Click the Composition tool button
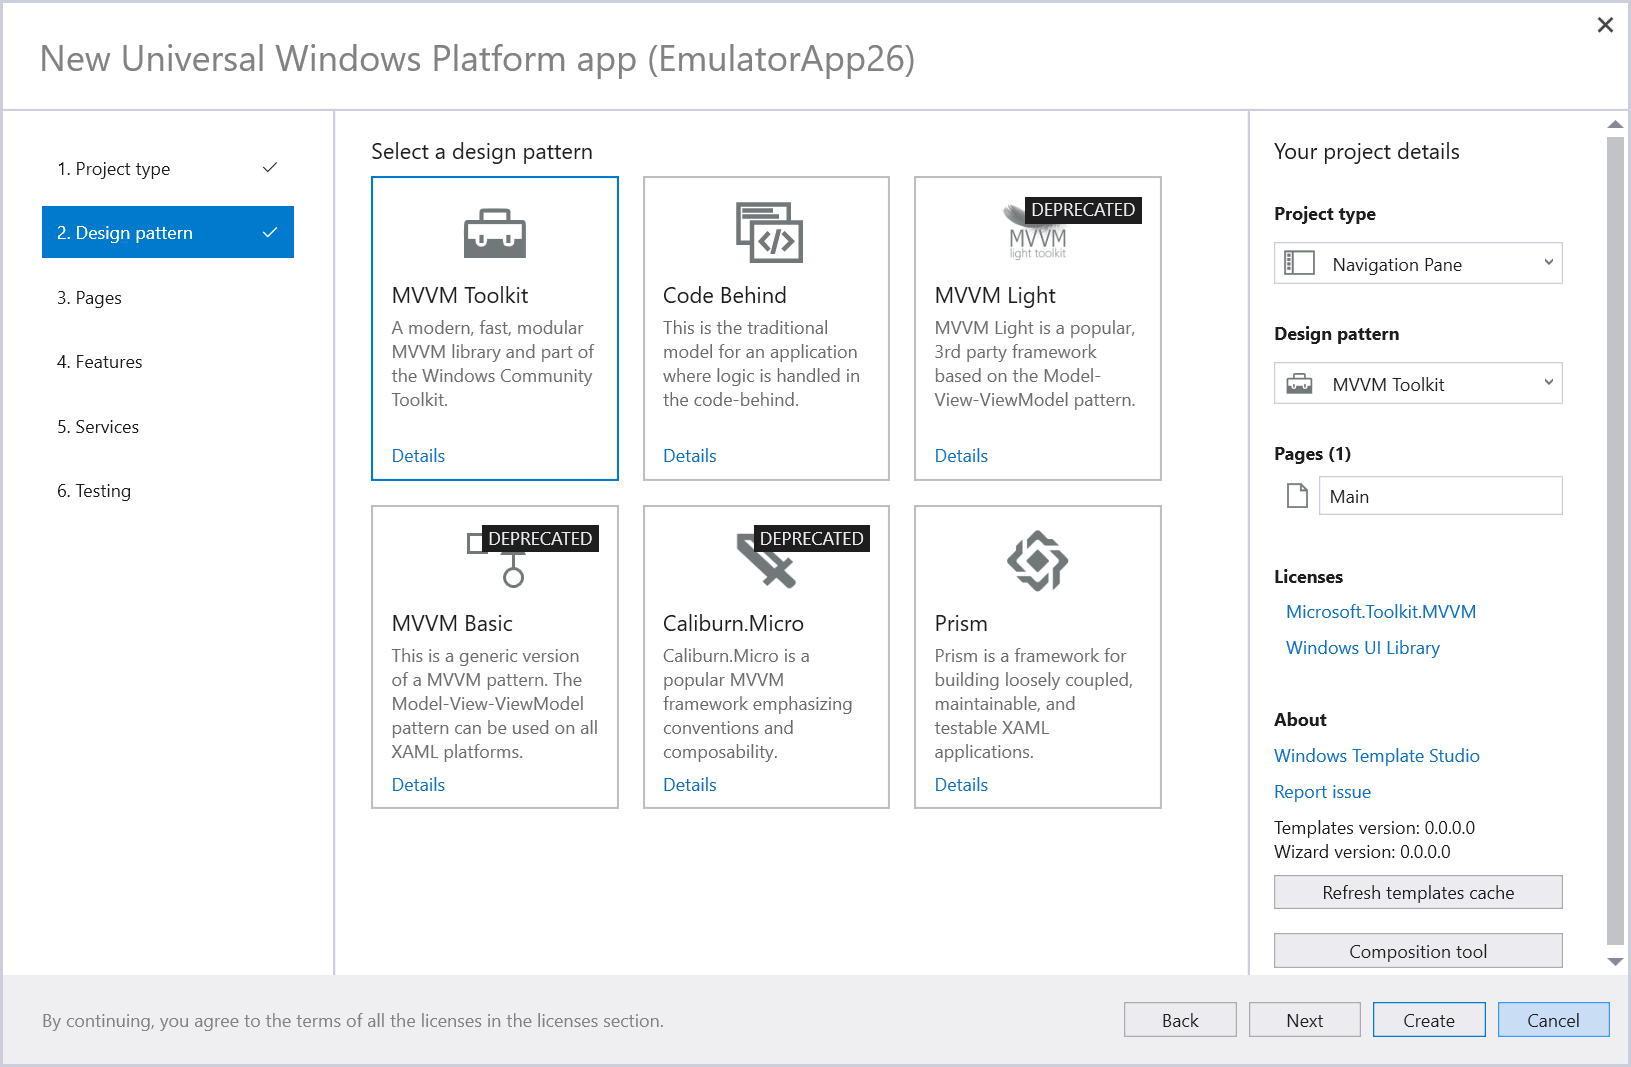This screenshot has width=1631, height=1067. [x=1418, y=951]
